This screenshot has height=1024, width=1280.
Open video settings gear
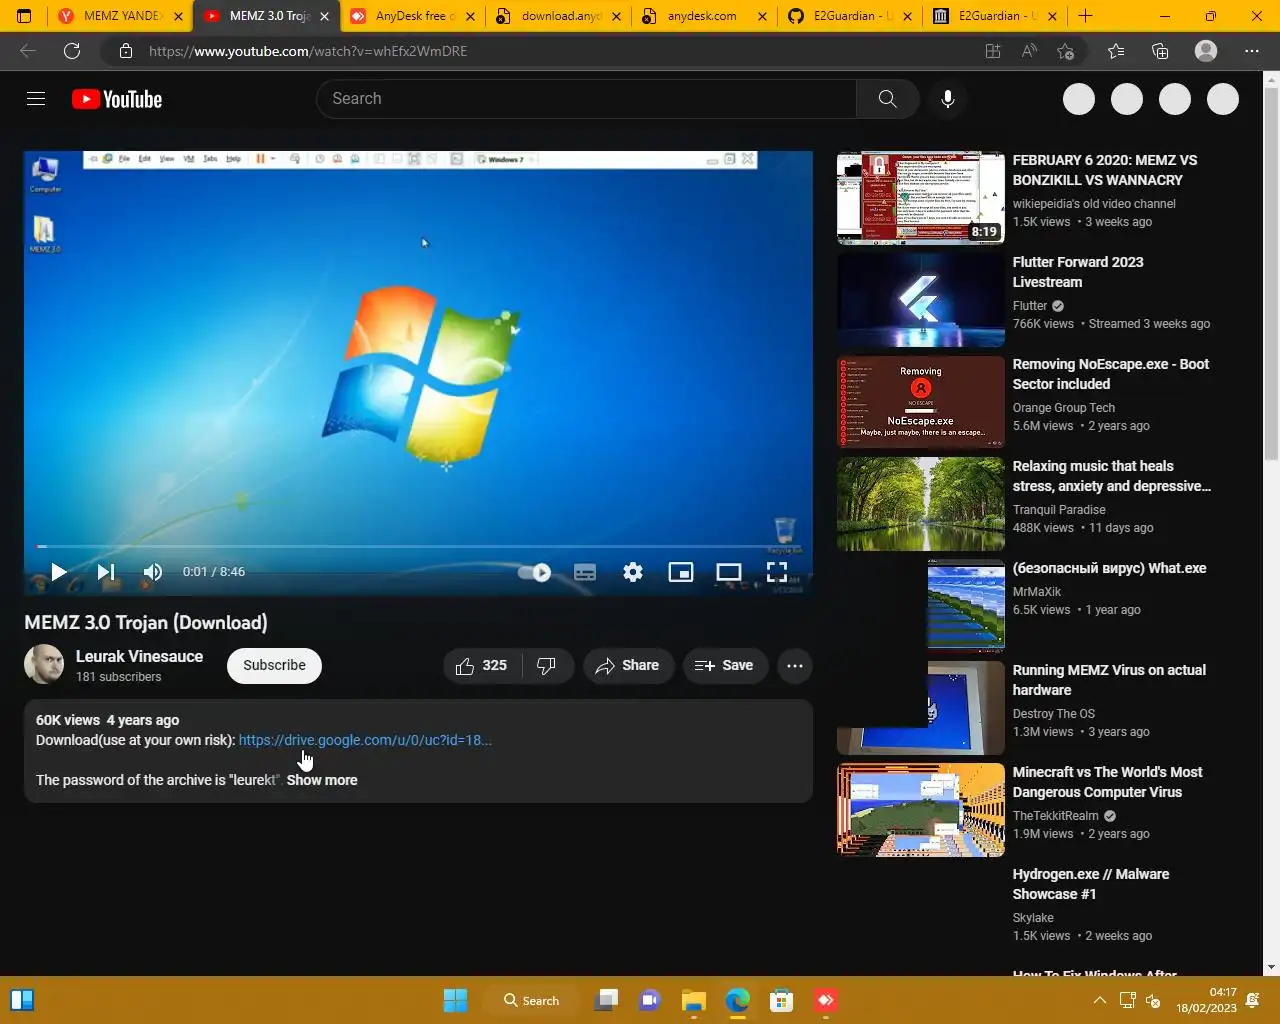(x=633, y=572)
